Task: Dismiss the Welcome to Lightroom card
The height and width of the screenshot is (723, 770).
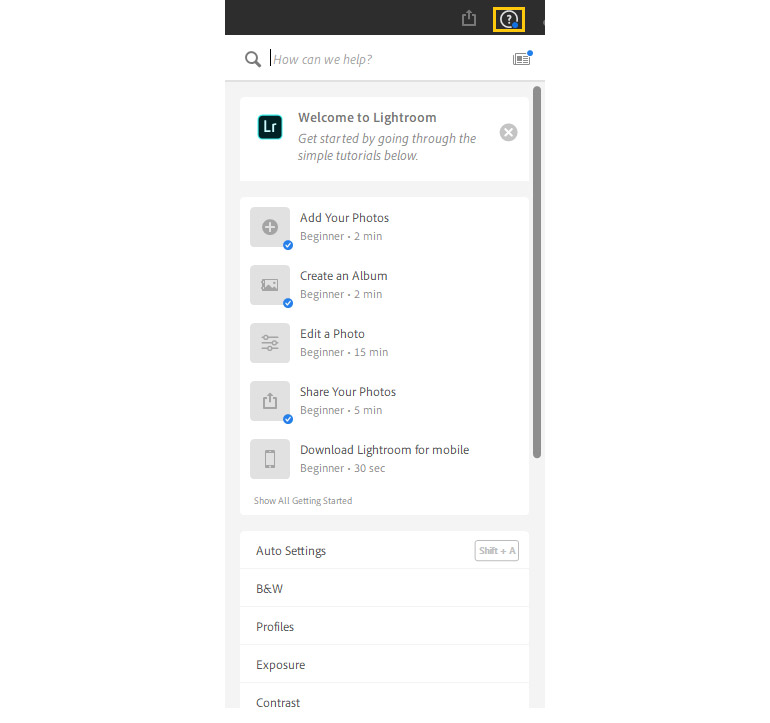Action: [508, 132]
